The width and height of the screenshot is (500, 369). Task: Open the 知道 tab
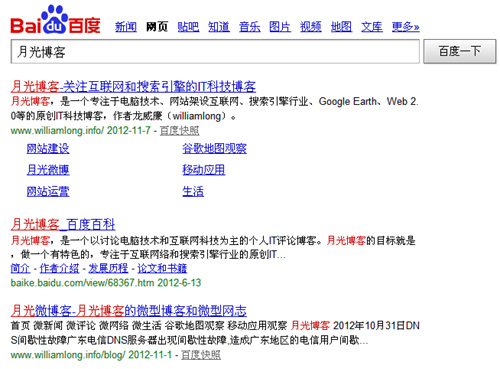(x=219, y=27)
